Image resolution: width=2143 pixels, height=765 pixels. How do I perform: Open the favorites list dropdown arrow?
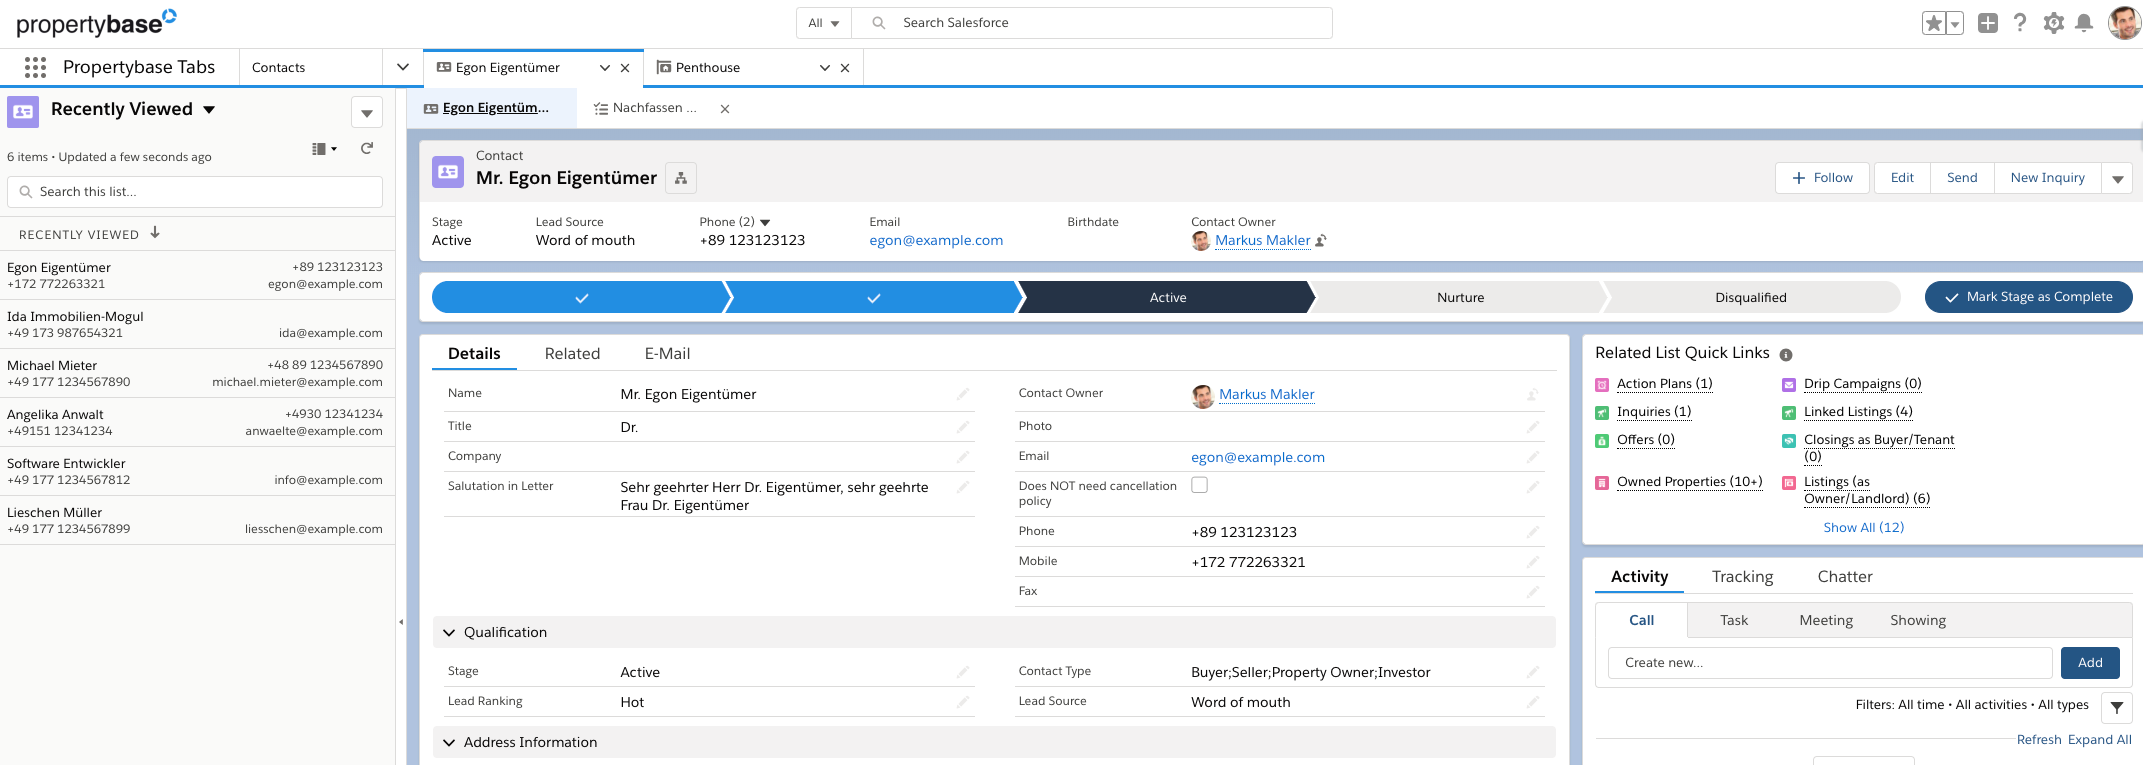(1955, 23)
